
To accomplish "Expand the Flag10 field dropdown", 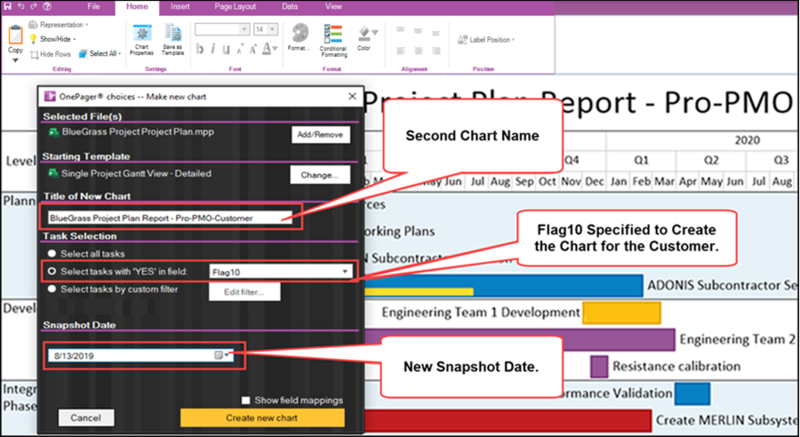I will tap(345, 272).
